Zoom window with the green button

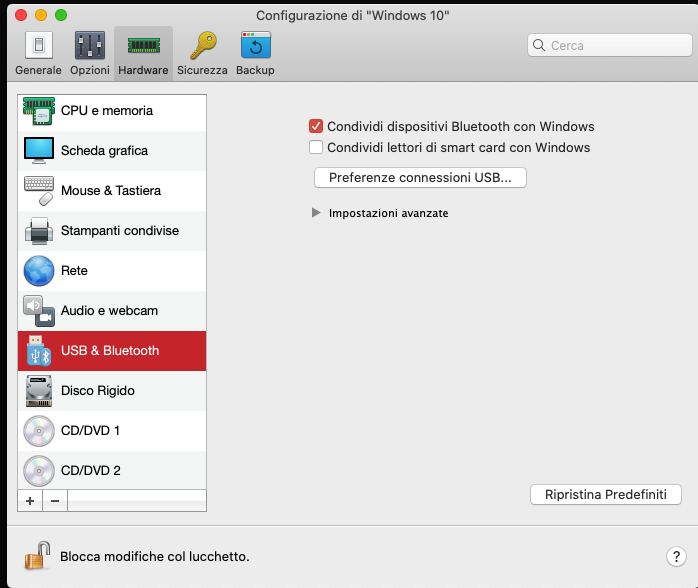[61, 15]
